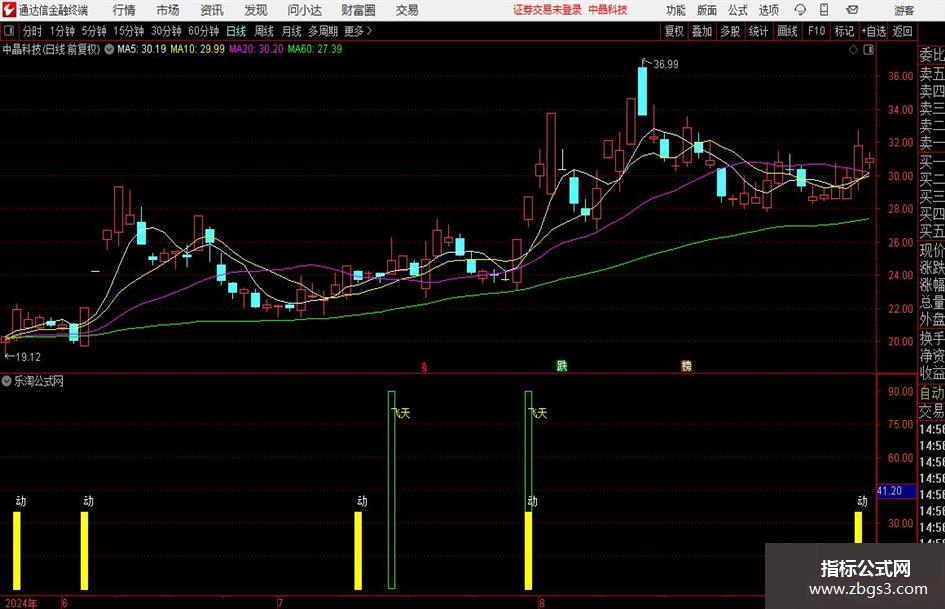This screenshot has height=609, width=945.
Task: Click the 多股 toolbar button
Action: [x=730, y=31]
